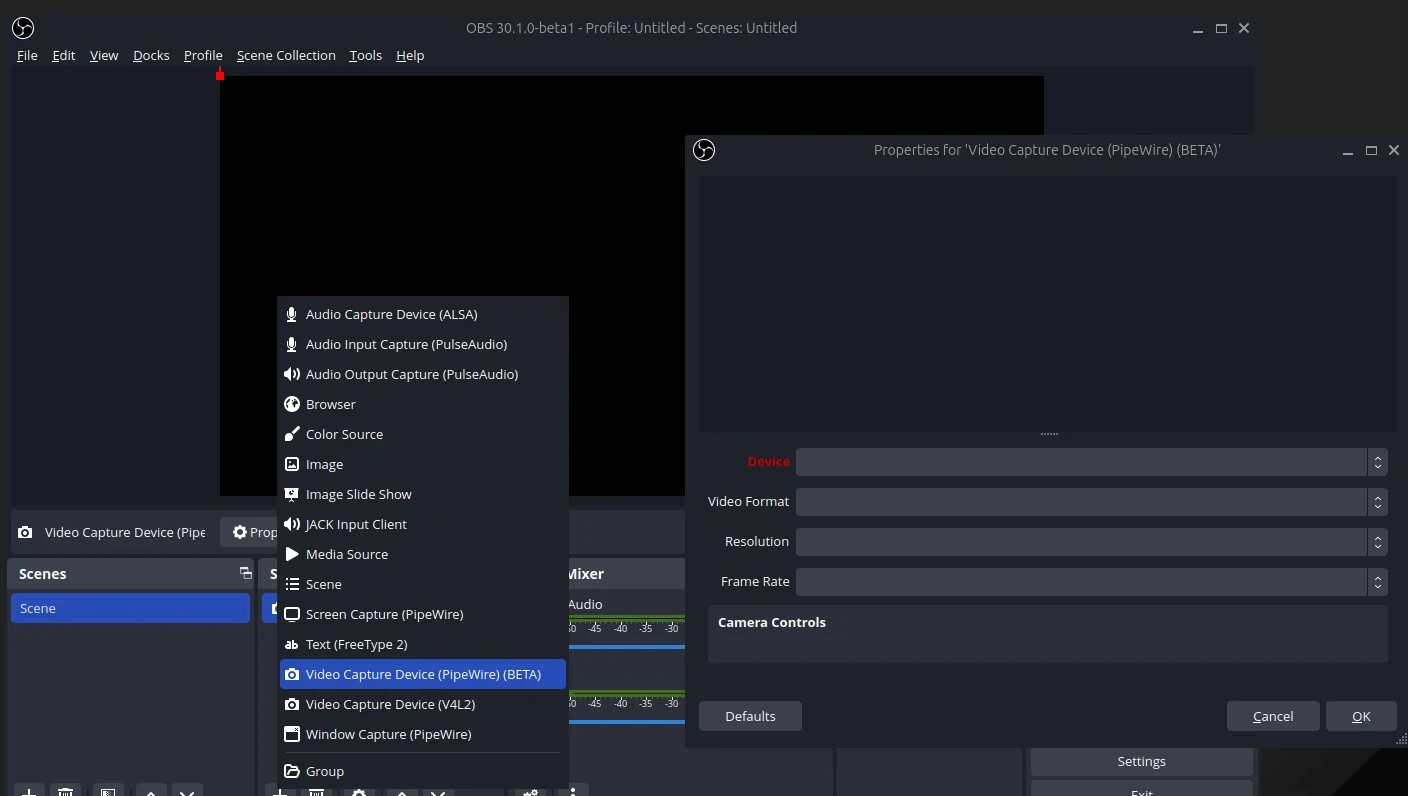The height and width of the screenshot is (796, 1408).
Task: Close the Properties dialog window
Action: coord(1394,150)
